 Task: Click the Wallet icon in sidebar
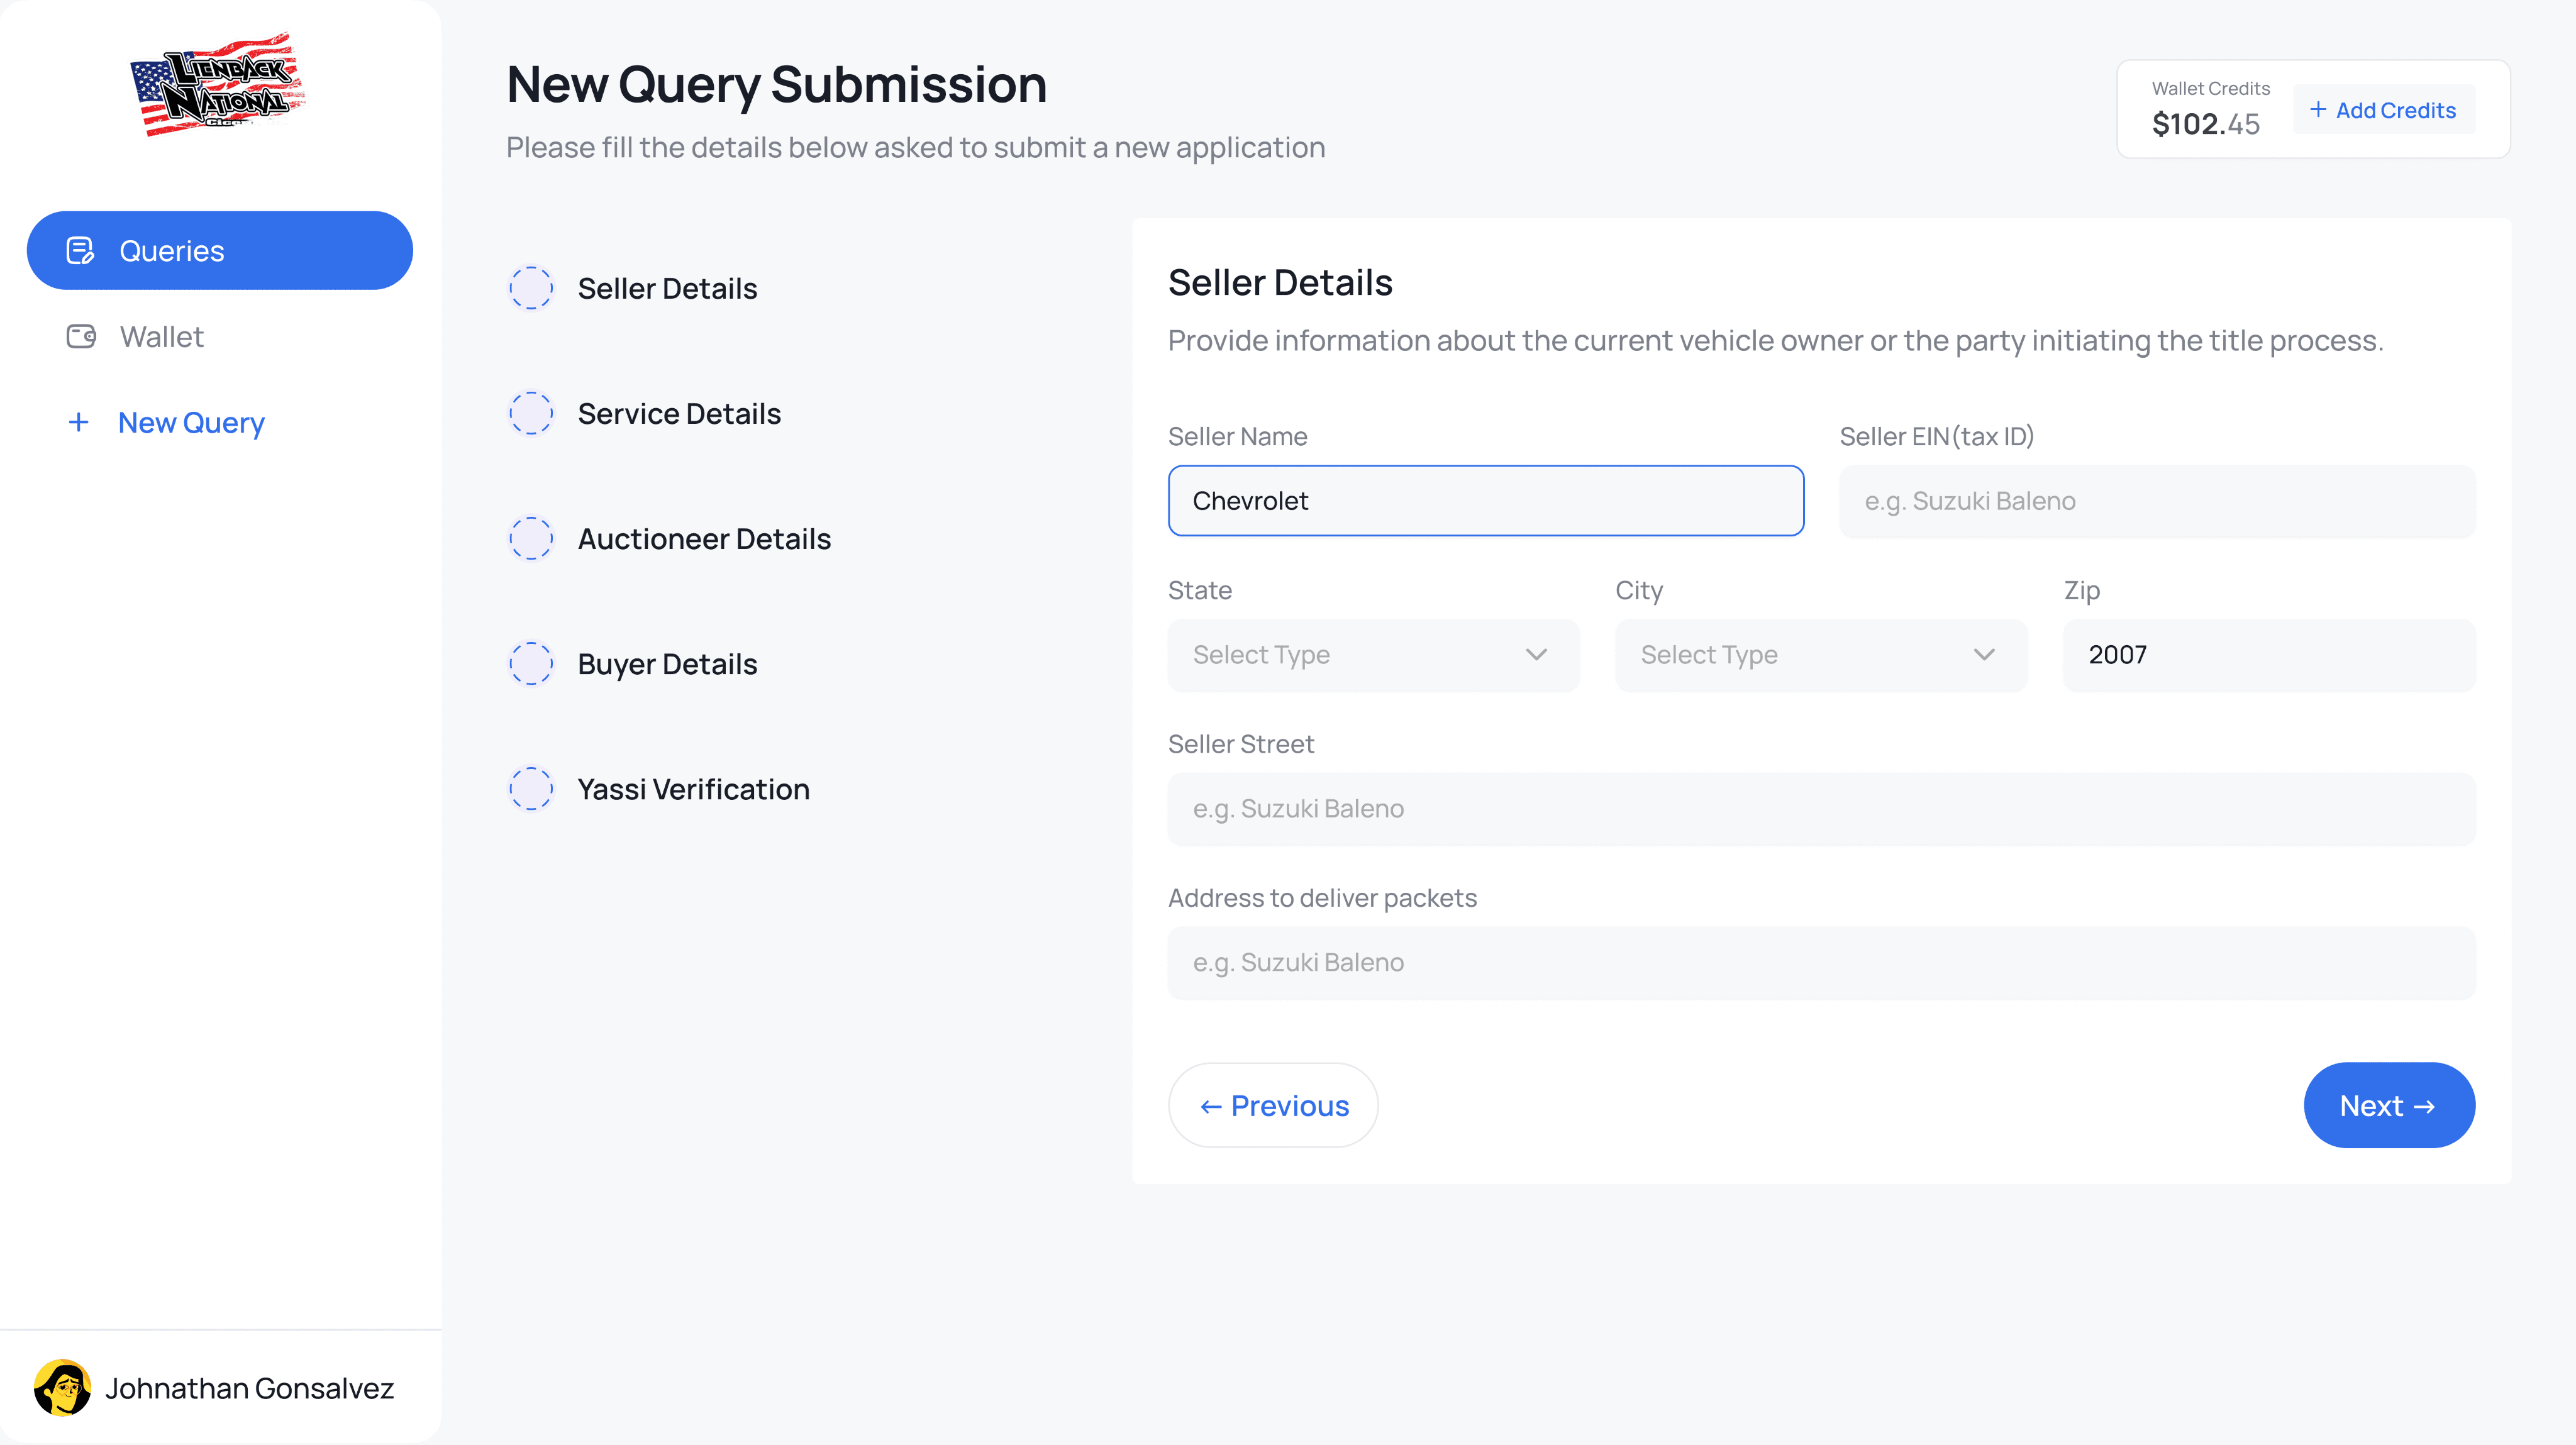81,336
